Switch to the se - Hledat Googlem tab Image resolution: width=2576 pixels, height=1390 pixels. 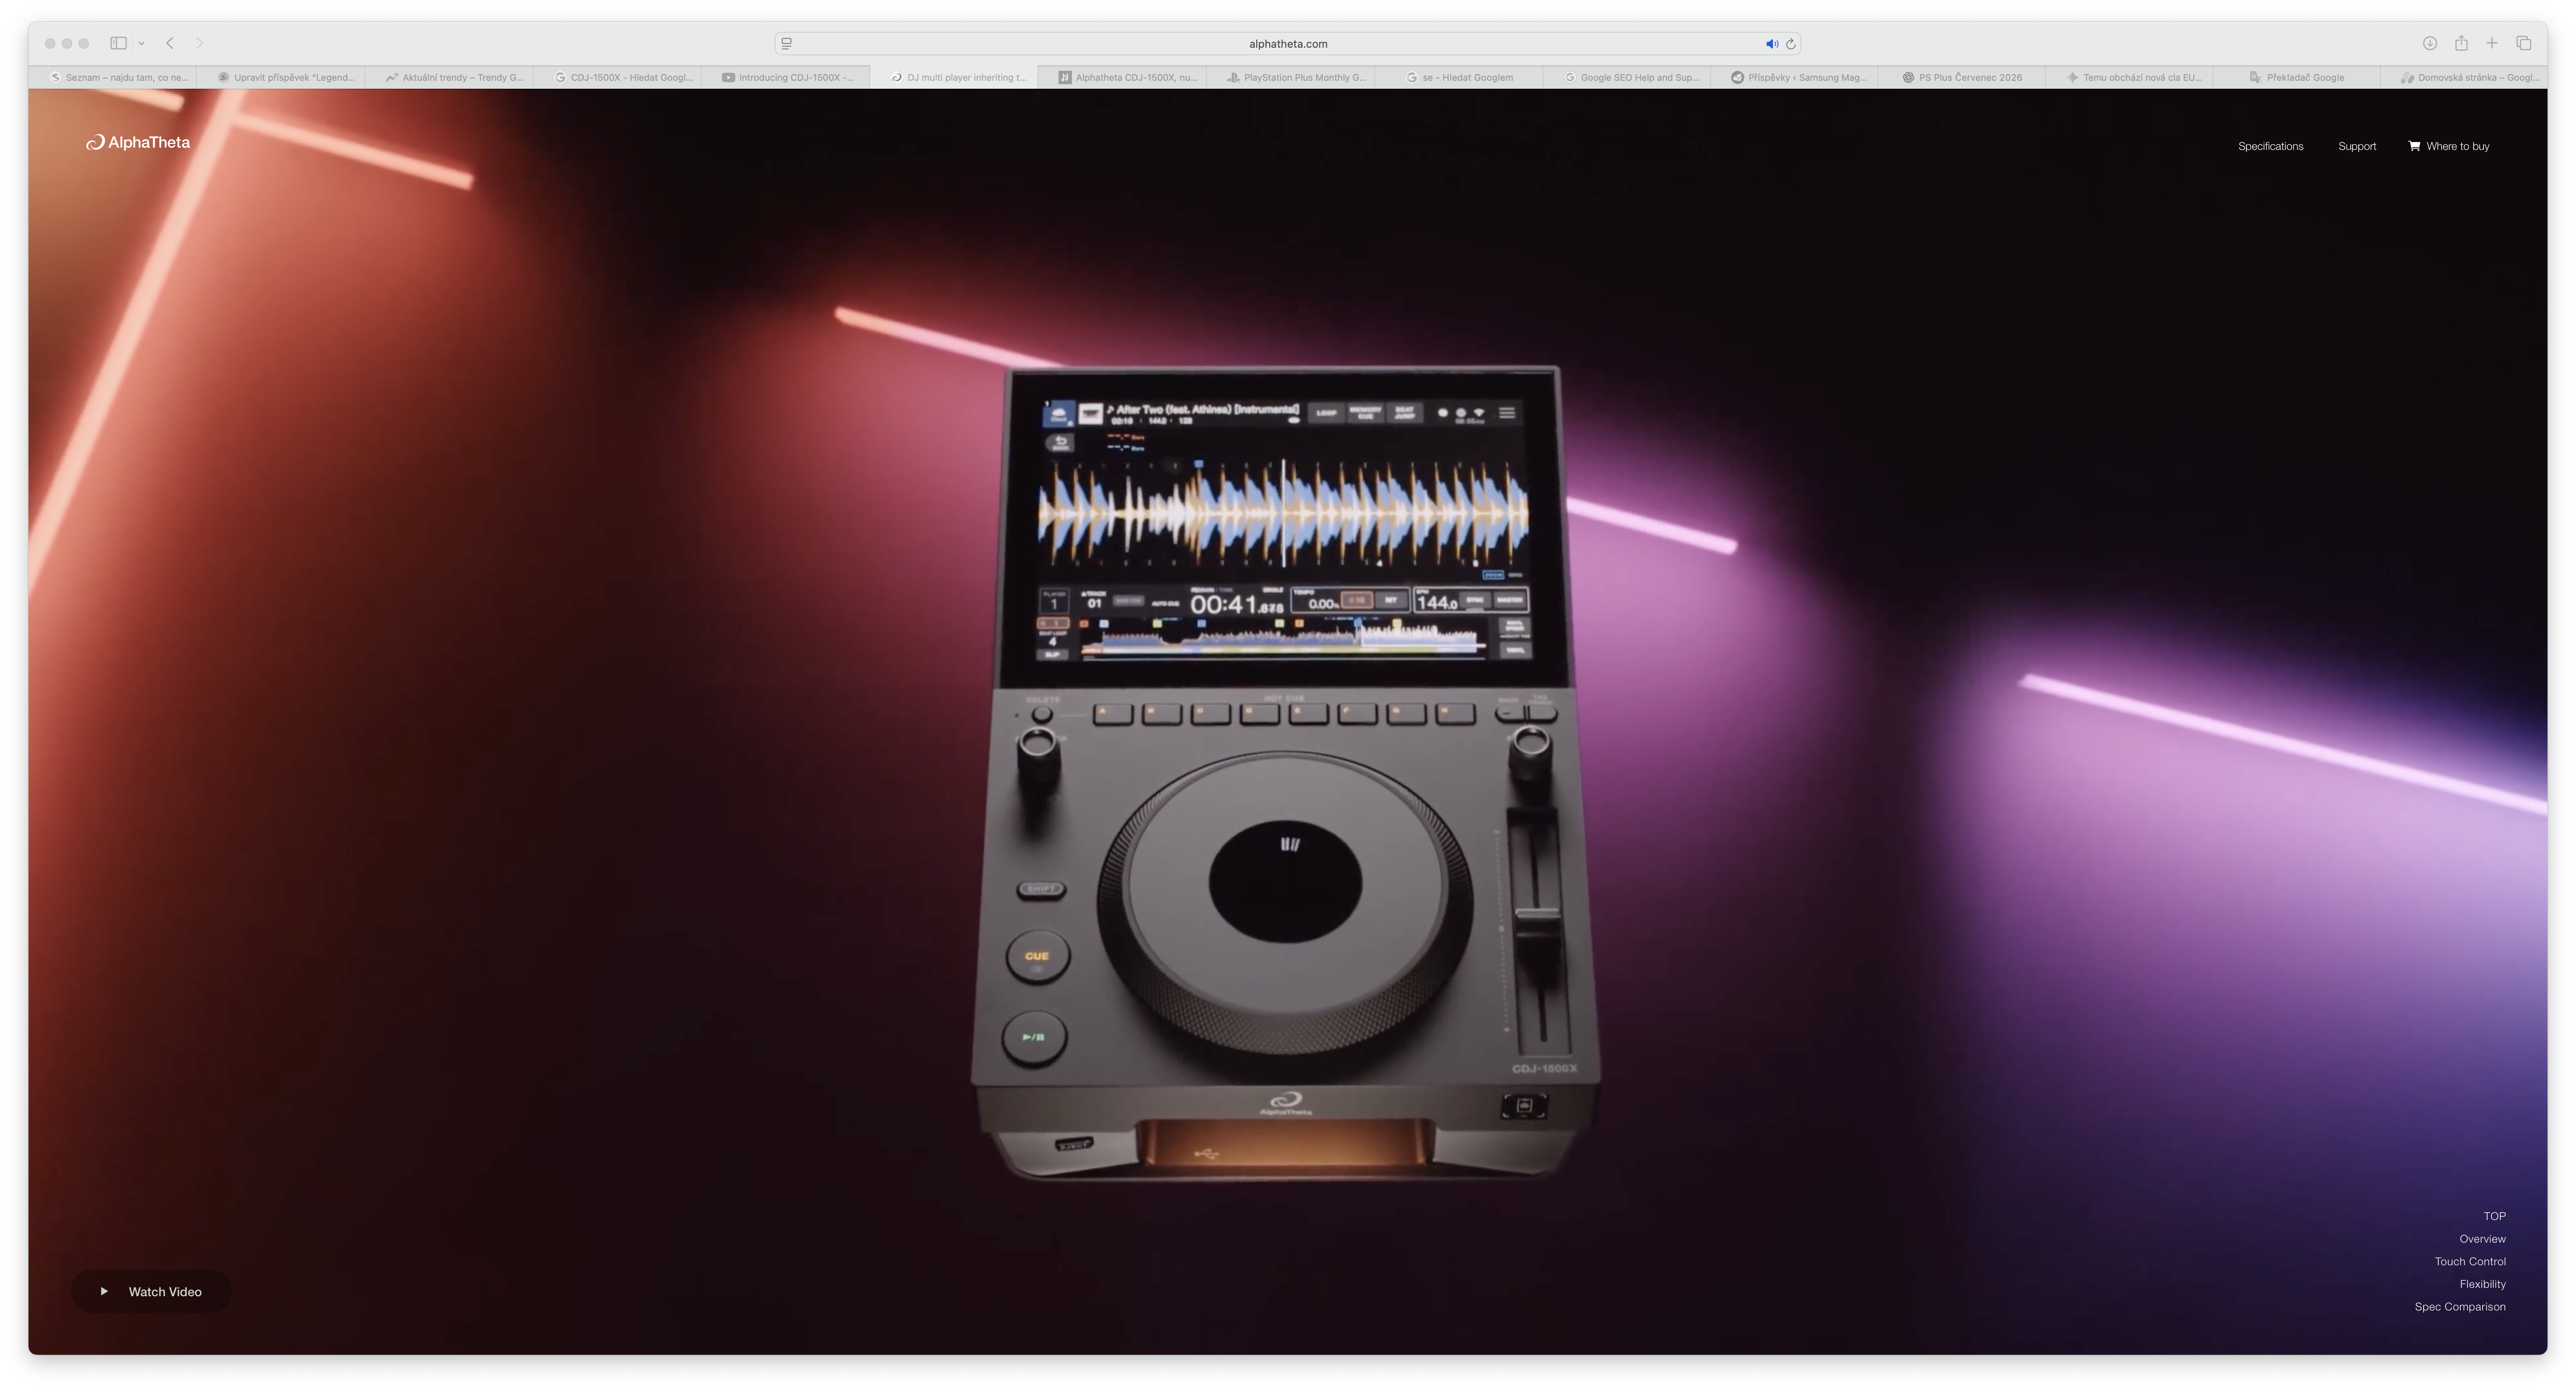tap(1458, 77)
